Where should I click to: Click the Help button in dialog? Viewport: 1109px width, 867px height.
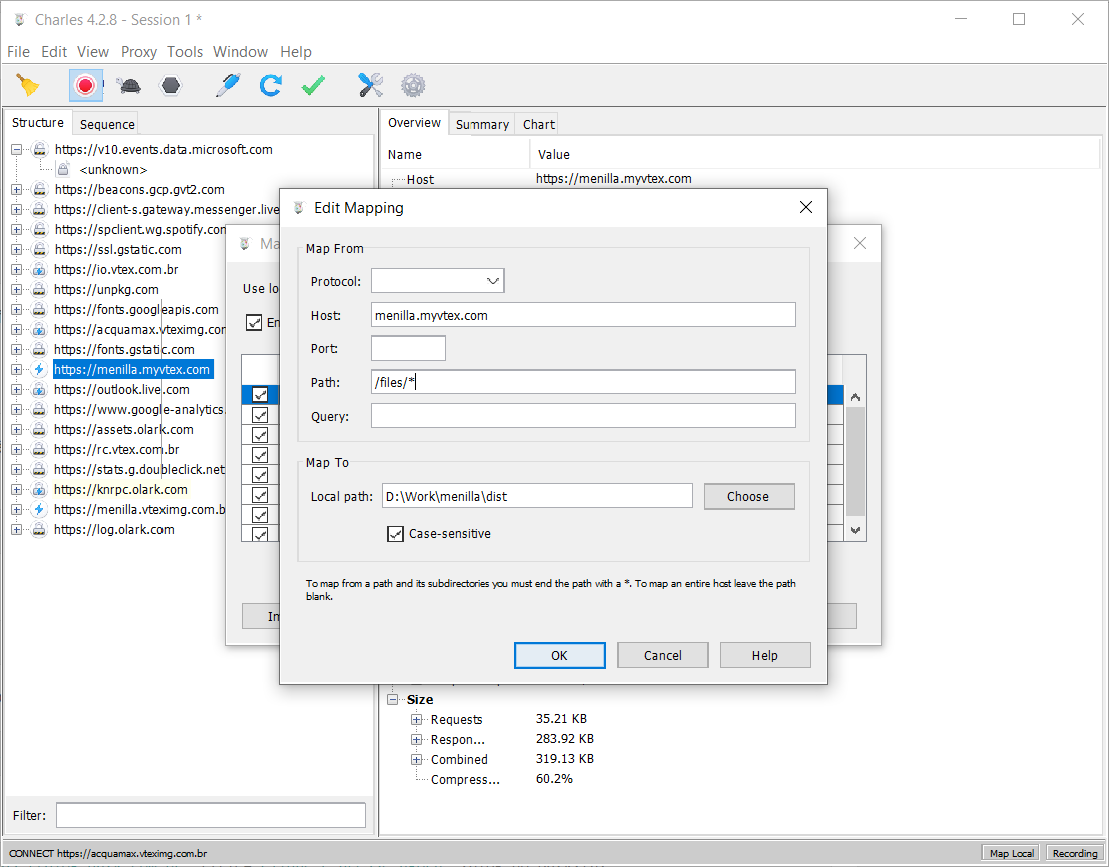coord(765,656)
